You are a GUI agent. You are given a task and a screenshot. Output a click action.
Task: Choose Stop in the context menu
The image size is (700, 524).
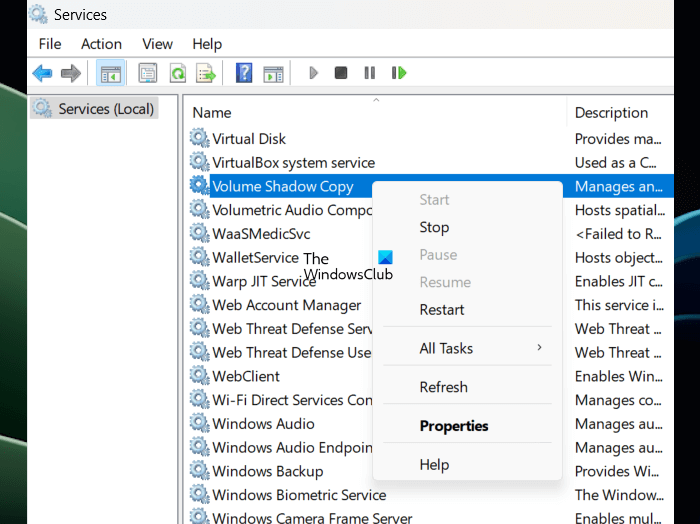coord(434,227)
